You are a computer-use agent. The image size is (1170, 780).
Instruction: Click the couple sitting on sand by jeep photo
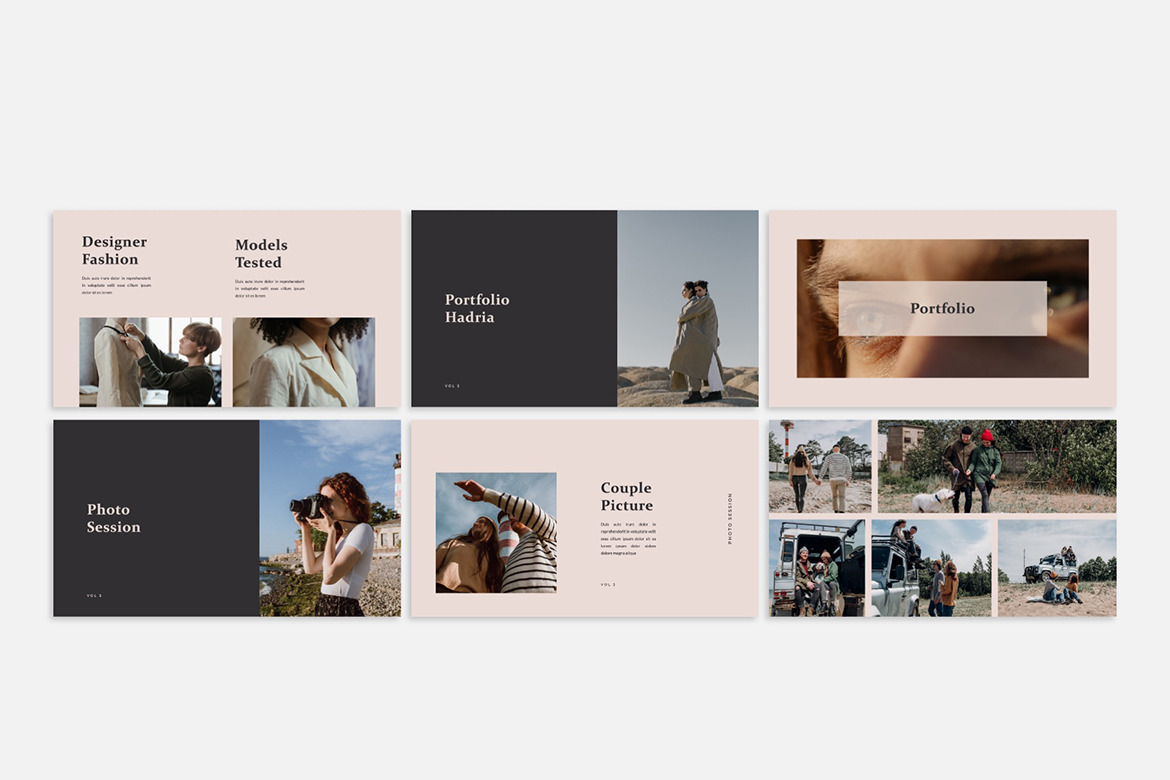pos(1056,568)
